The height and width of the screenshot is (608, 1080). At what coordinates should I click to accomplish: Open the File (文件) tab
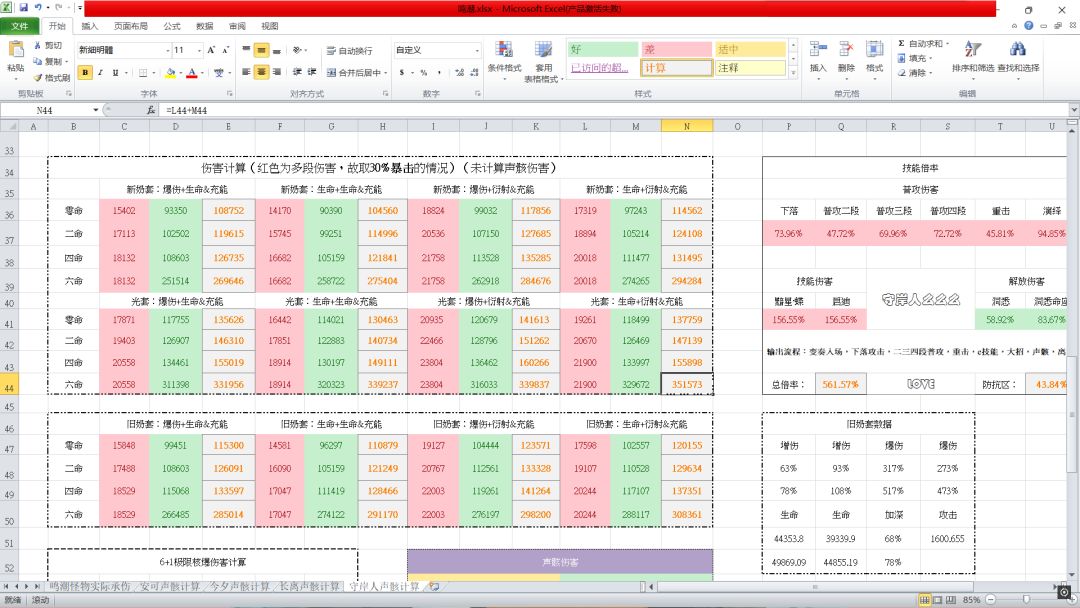pos(19,26)
